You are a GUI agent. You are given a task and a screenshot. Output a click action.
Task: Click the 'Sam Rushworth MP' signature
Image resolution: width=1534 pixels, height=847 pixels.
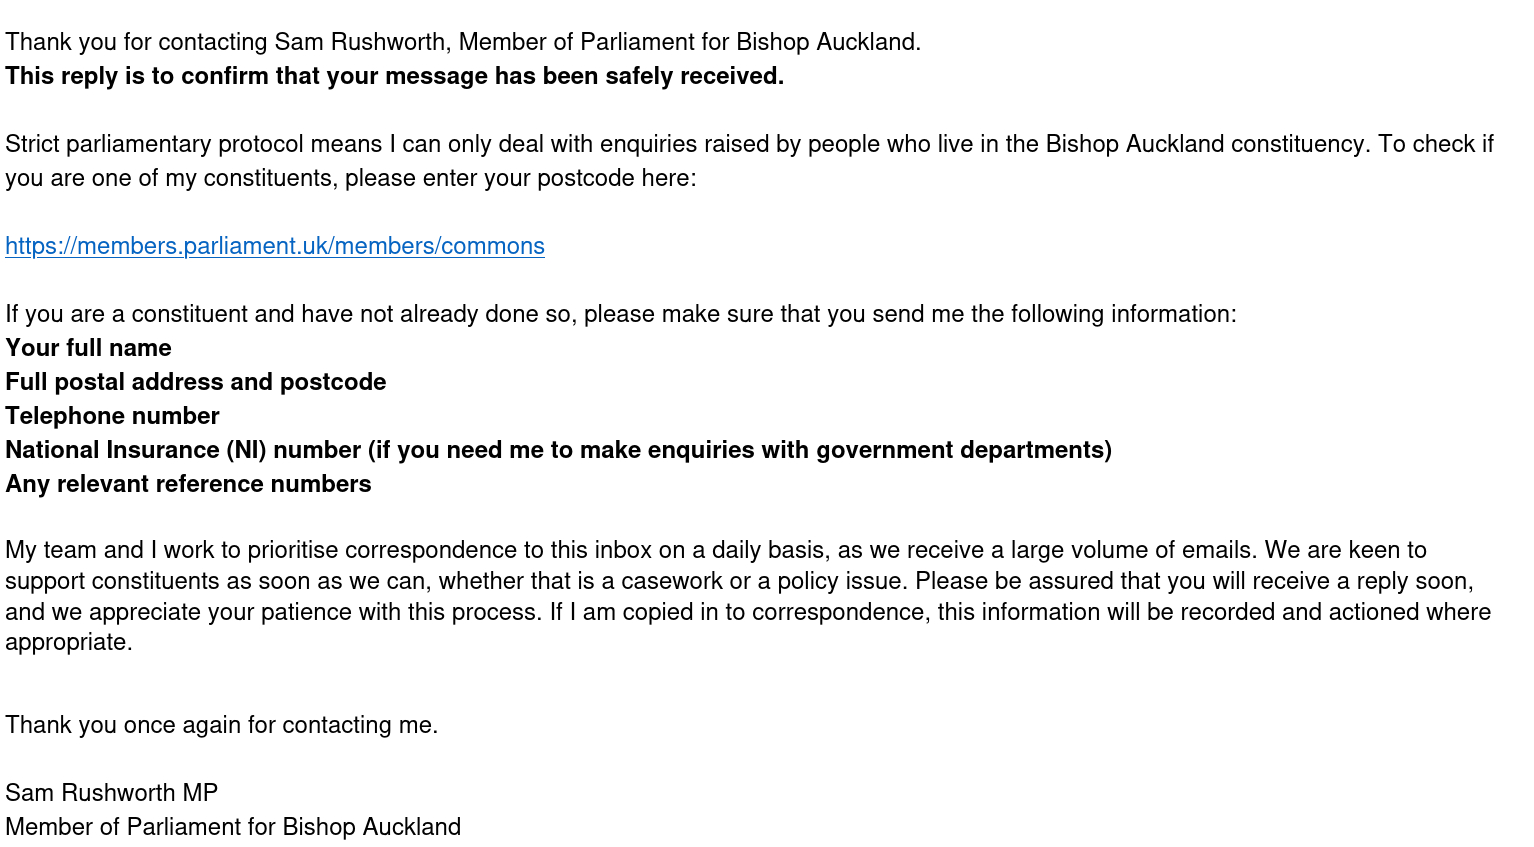pyautogui.click(x=111, y=793)
